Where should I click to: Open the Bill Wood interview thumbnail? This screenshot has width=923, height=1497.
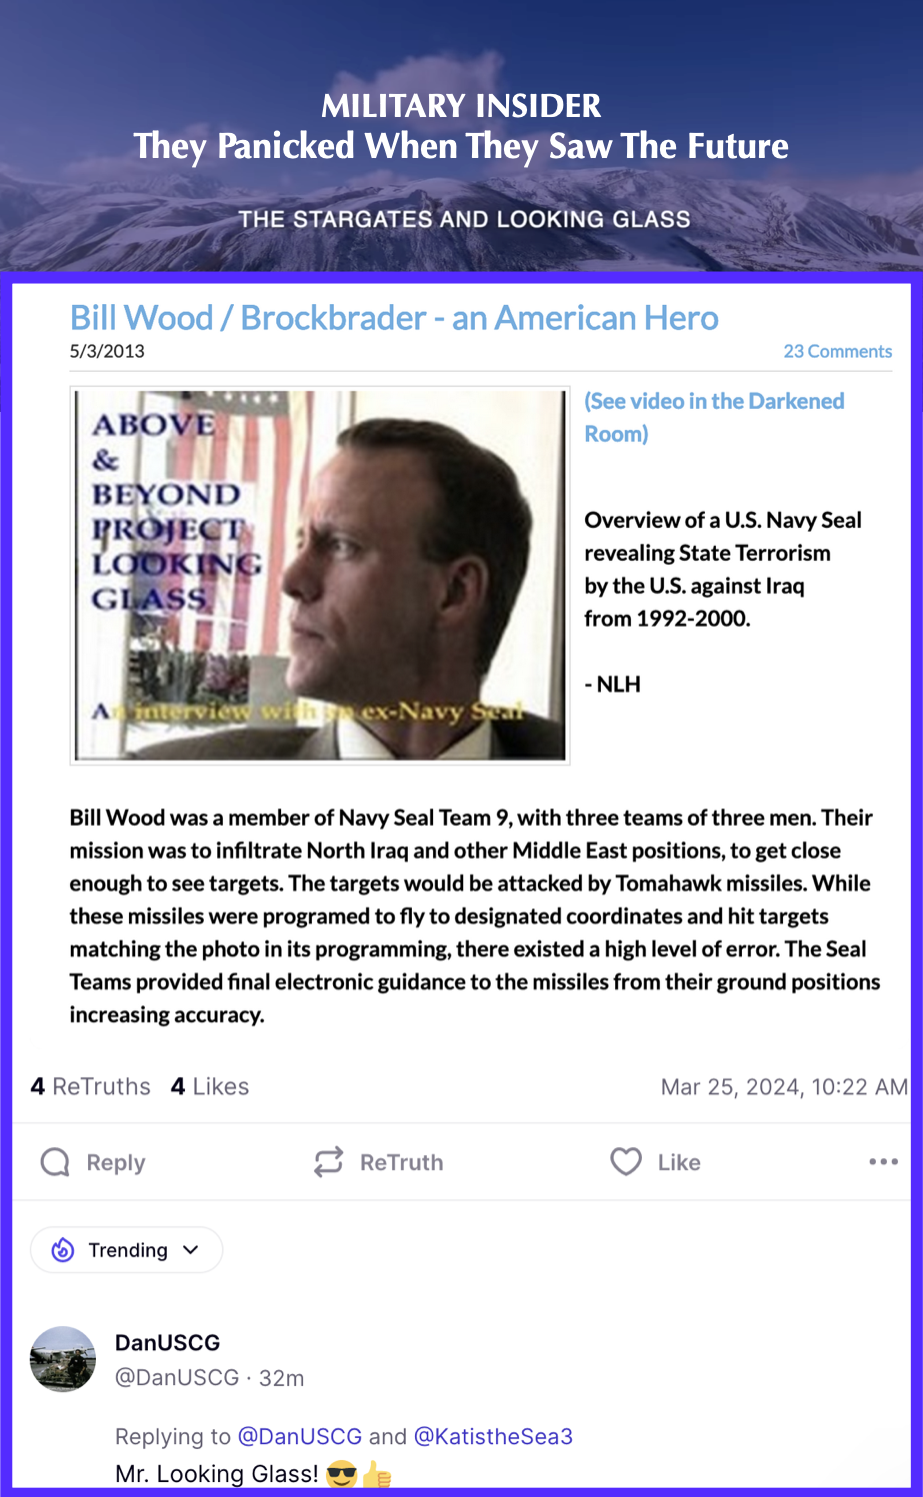click(x=320, y=575)
